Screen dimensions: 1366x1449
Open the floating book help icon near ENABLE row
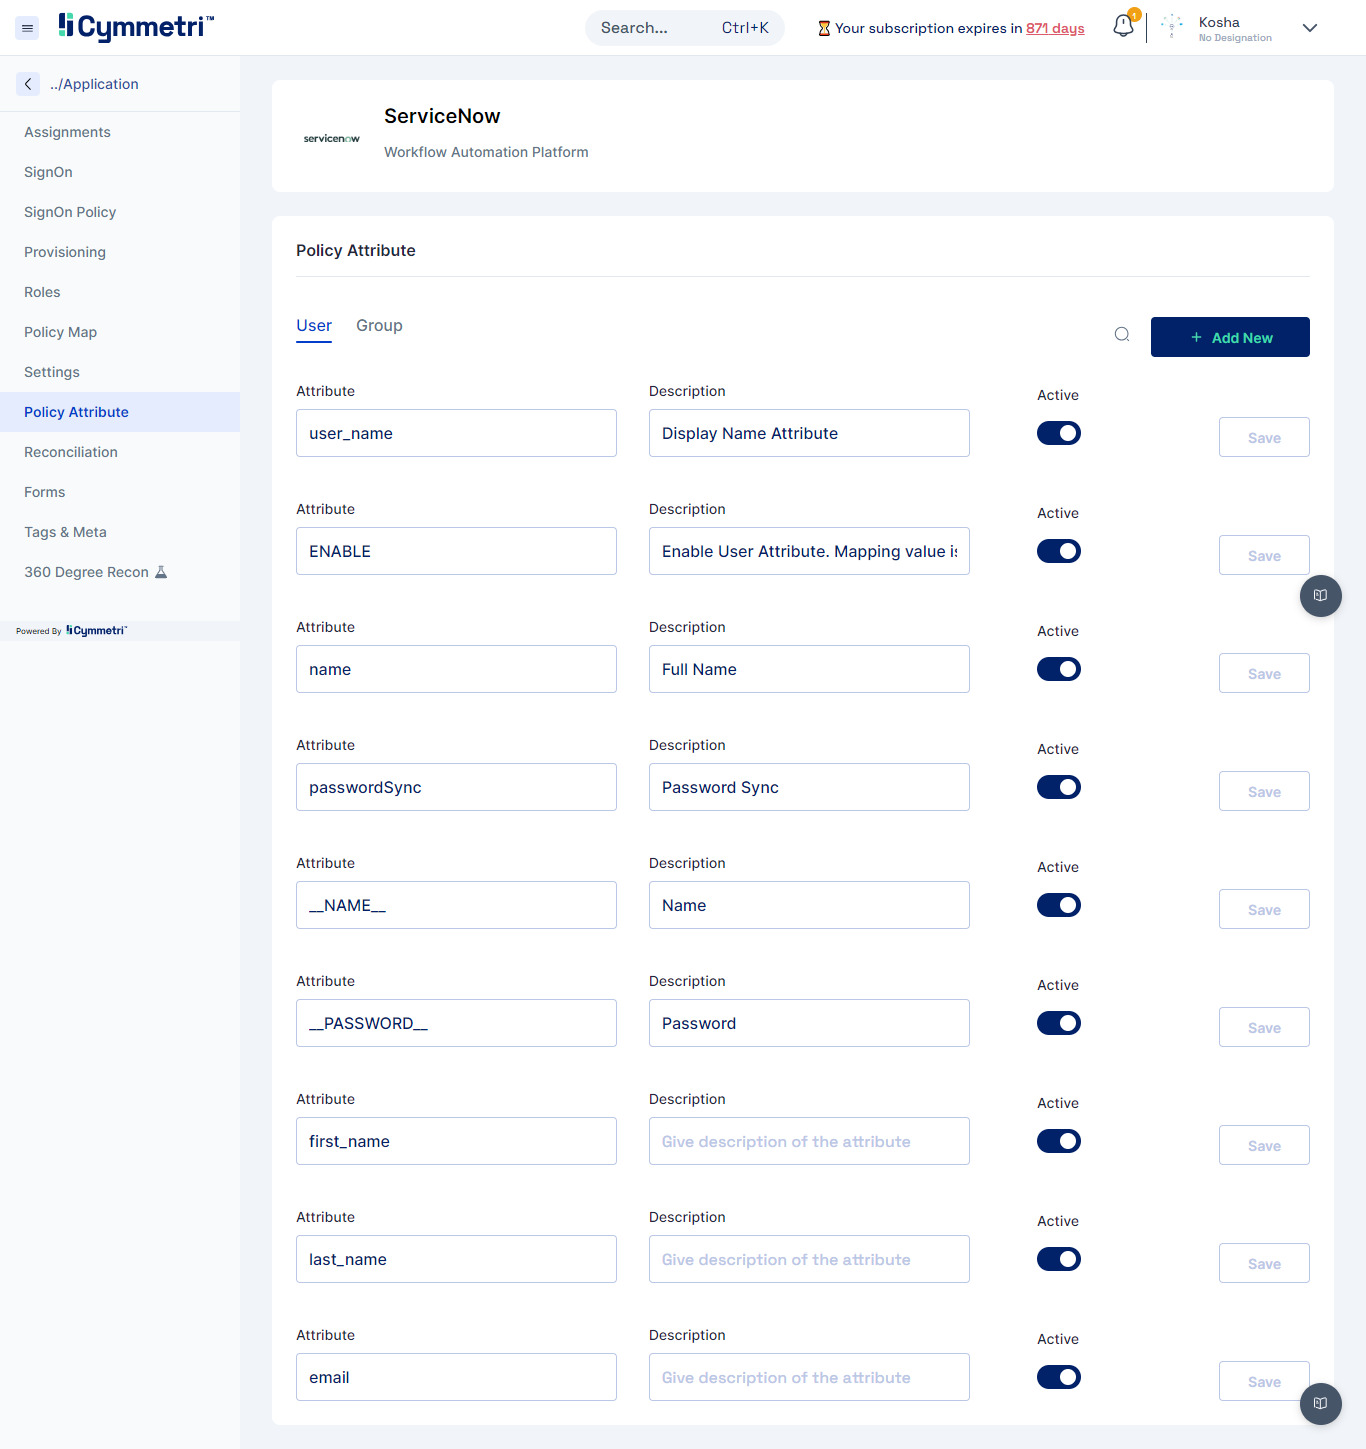[1320, 596]
